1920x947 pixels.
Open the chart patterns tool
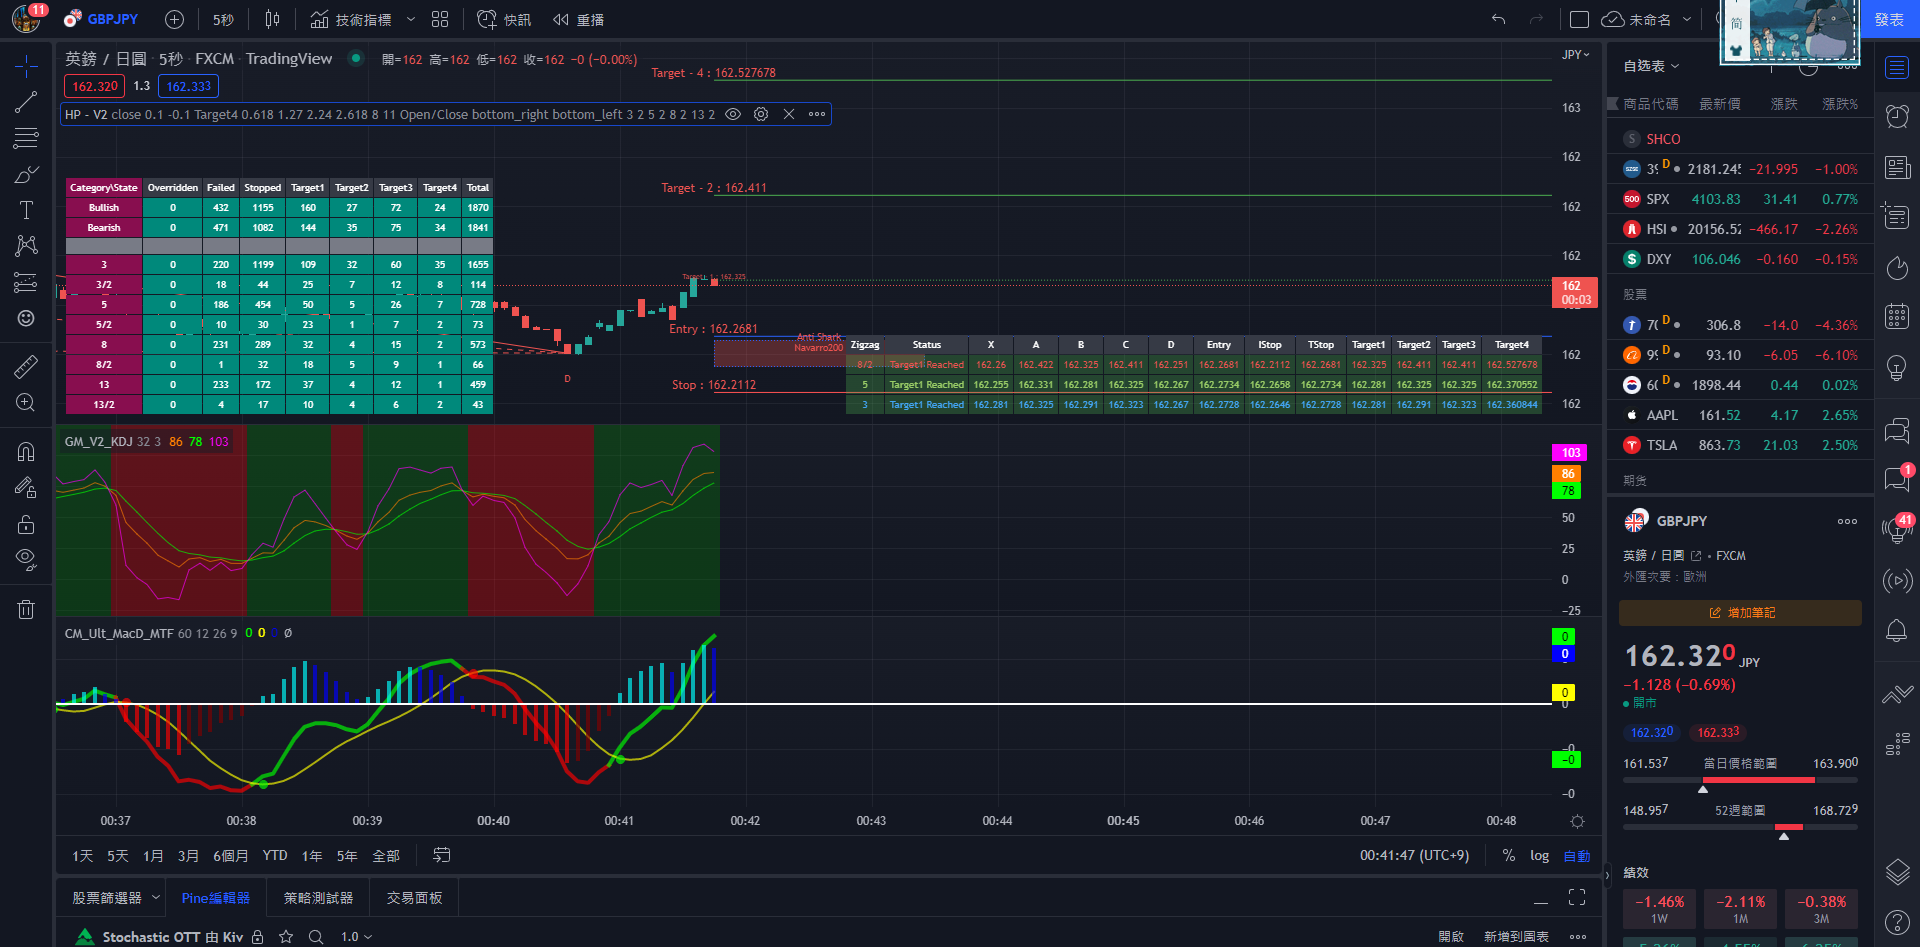point(26,246)
